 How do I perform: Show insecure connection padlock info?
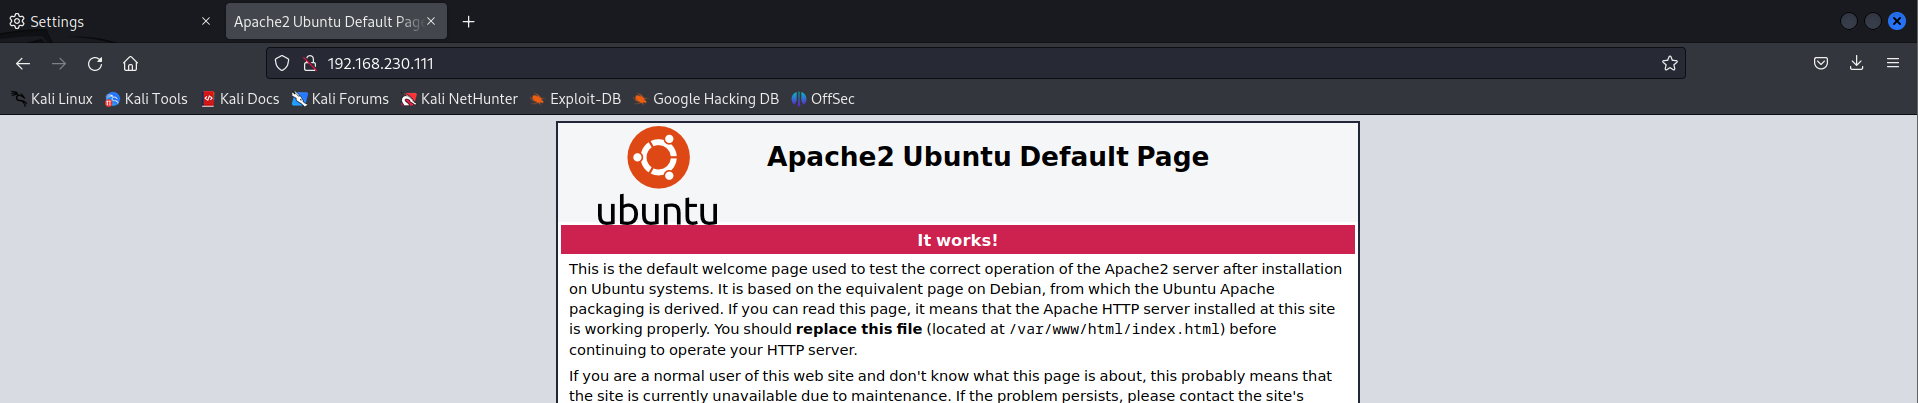pos(310,63)
